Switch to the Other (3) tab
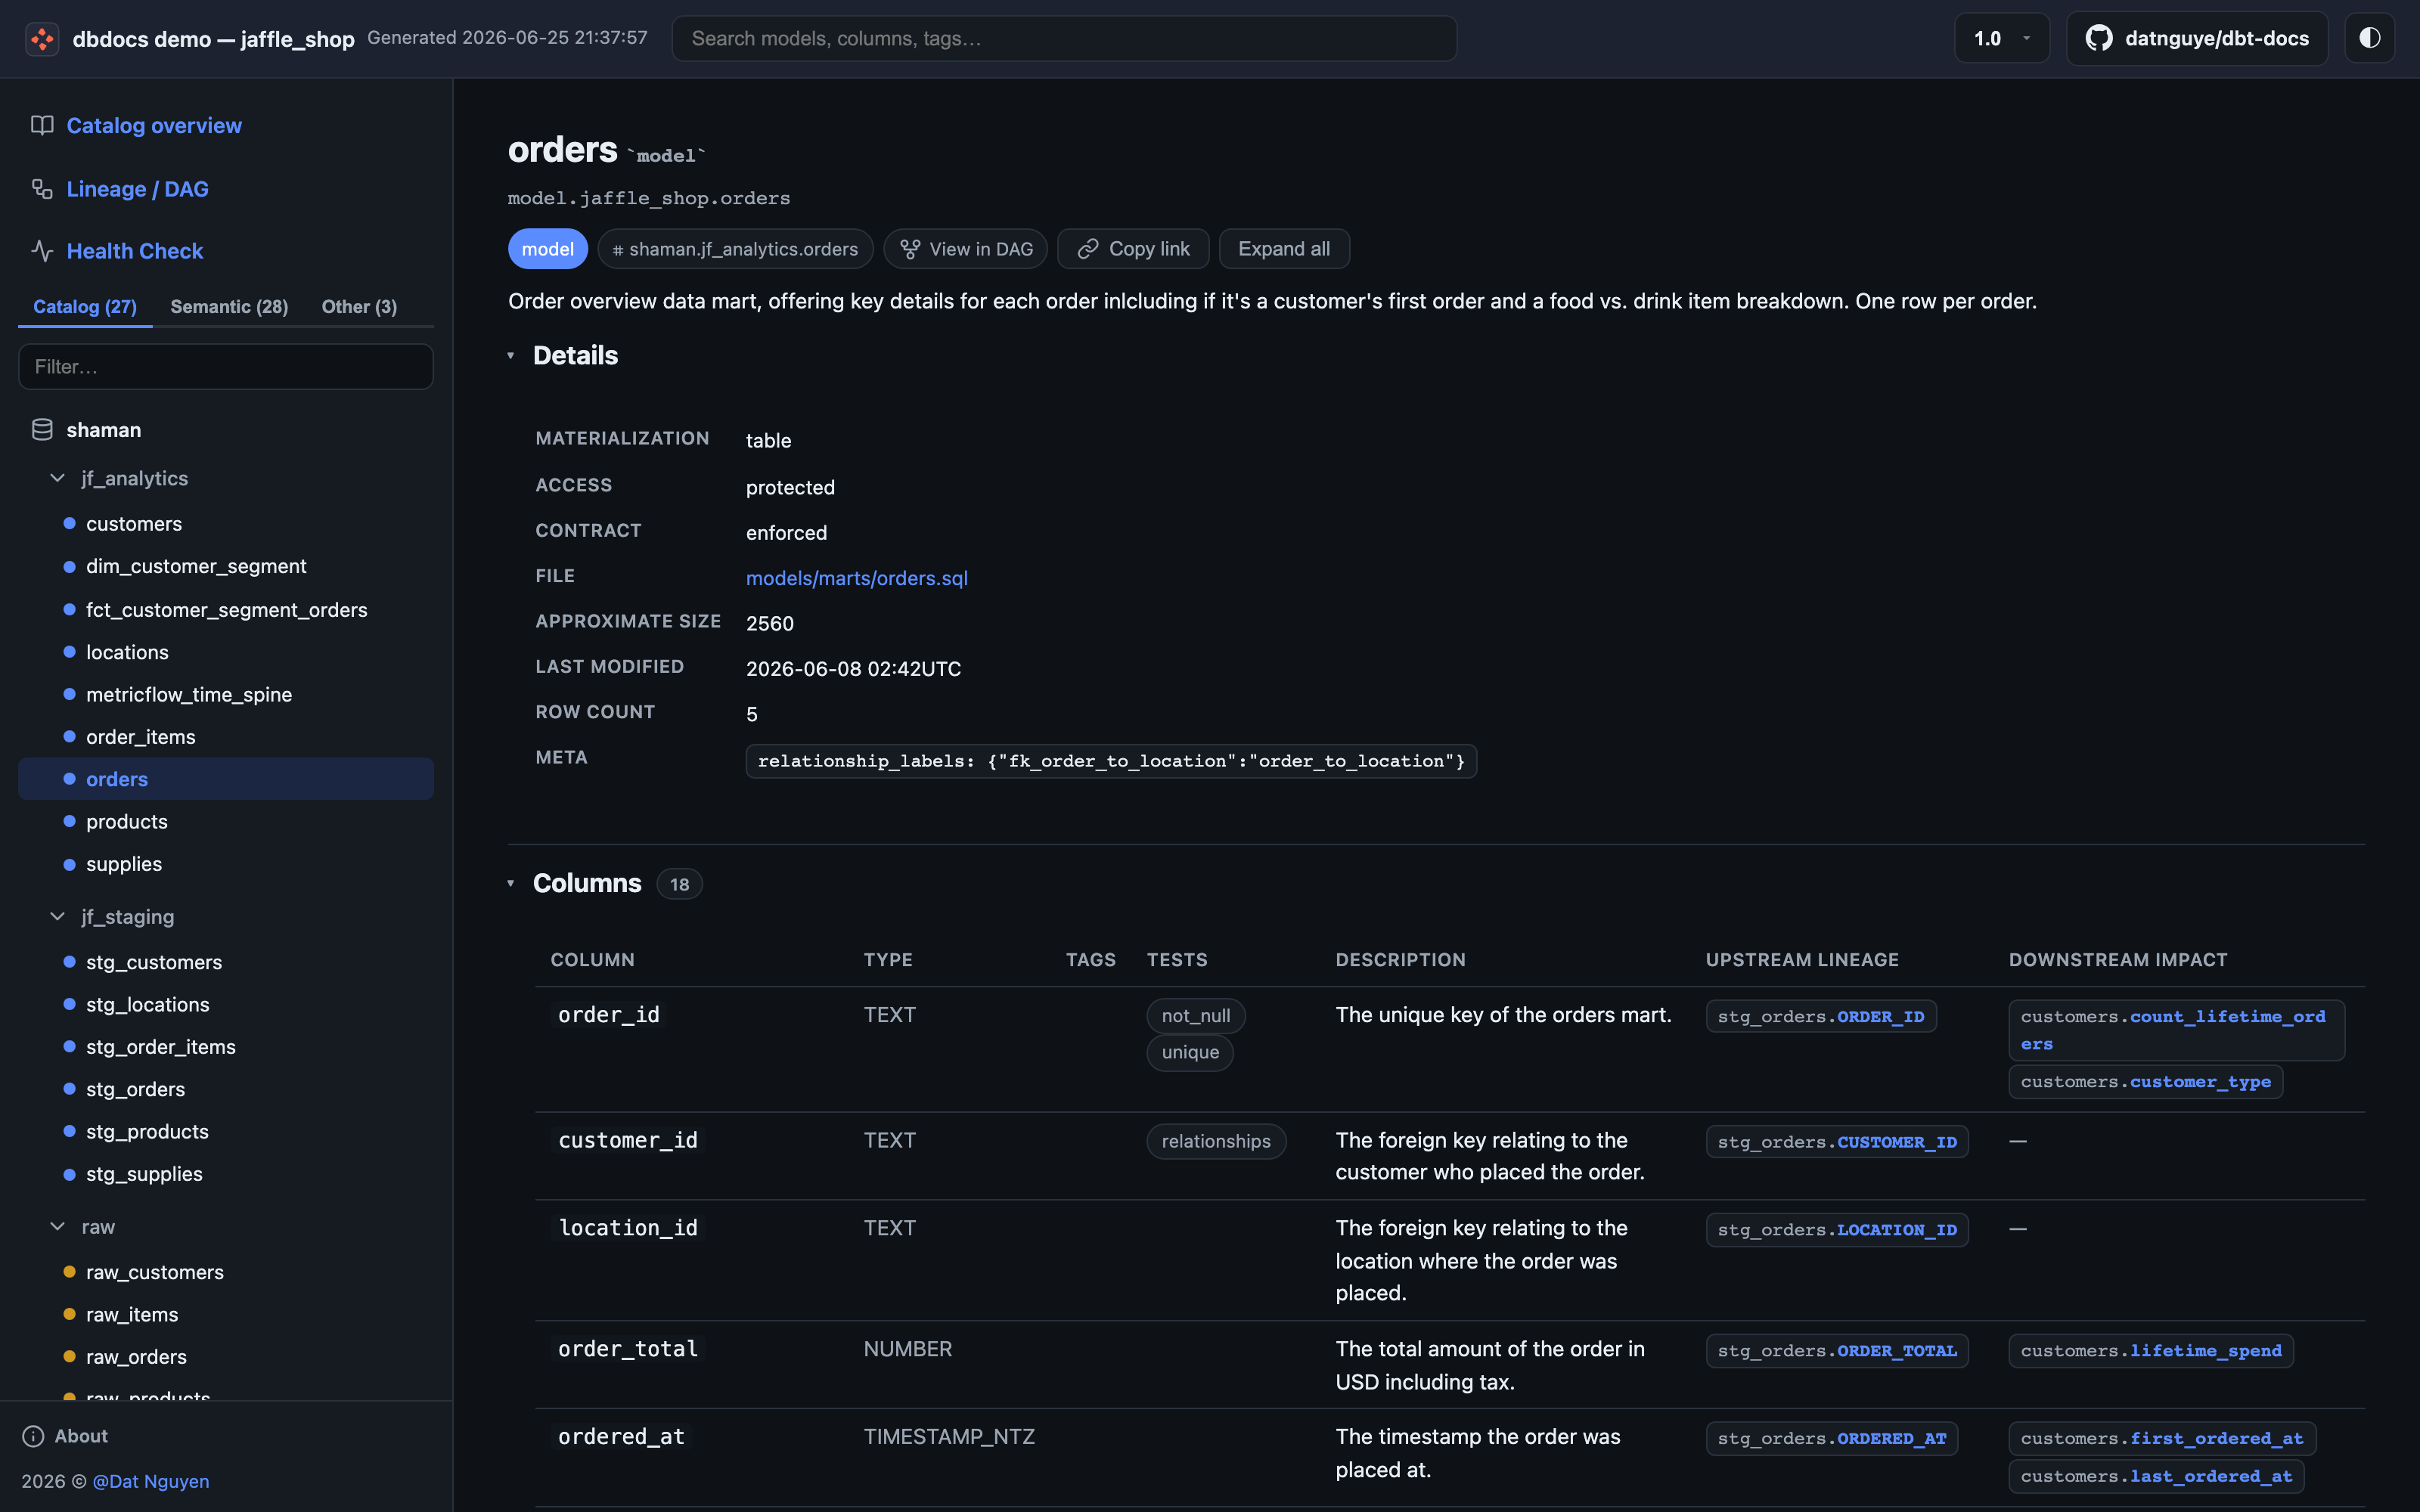Image resolution: width=2420 pixels, height=1512 pixels. [x=359, y=307]
